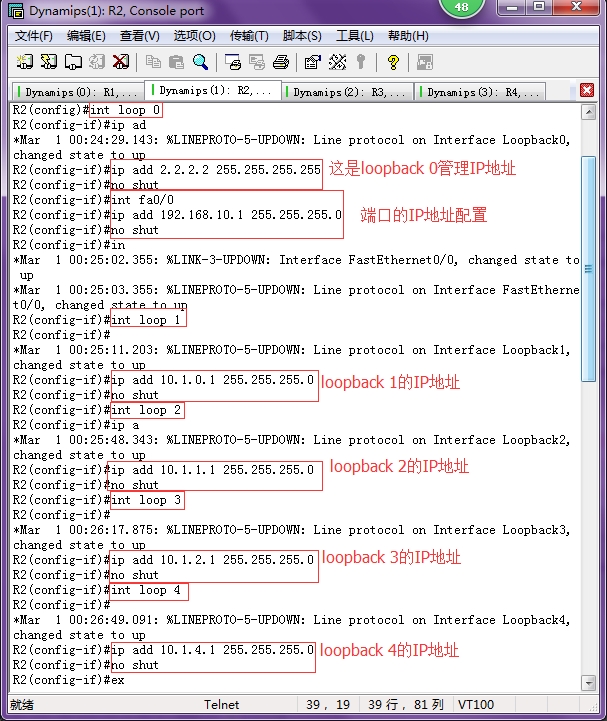Click the Quick Connect lightning icon

[x=49, y=62]
